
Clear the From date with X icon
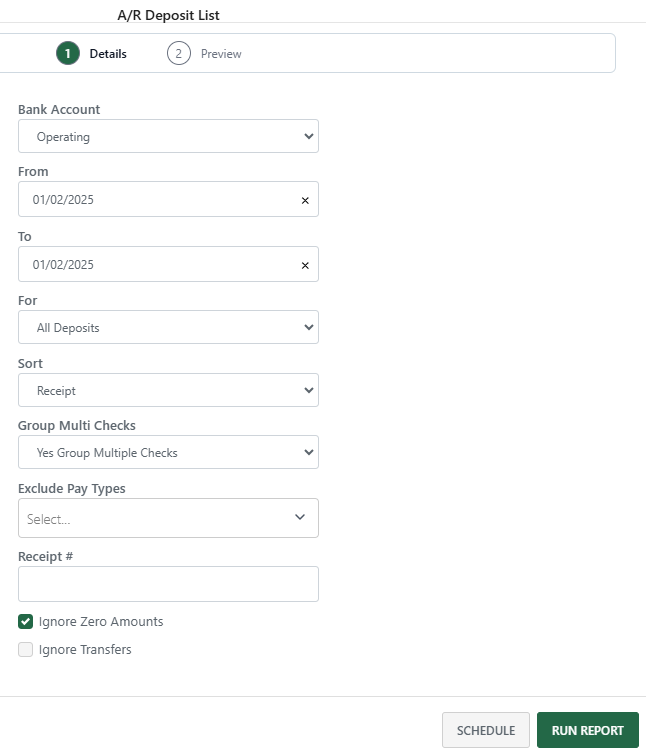[x=305, y=200]
